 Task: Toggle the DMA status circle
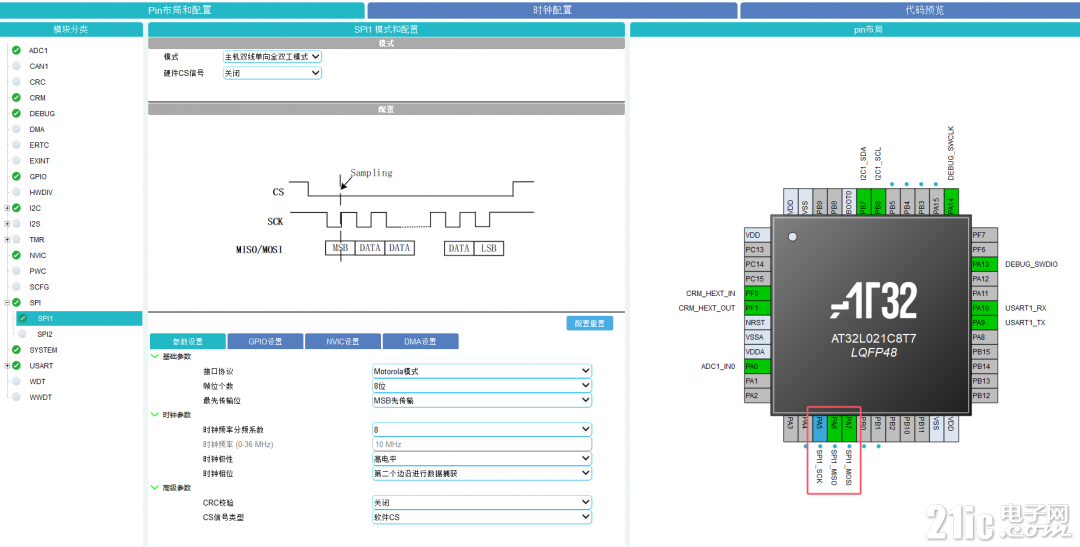click(x=16, y=129)
